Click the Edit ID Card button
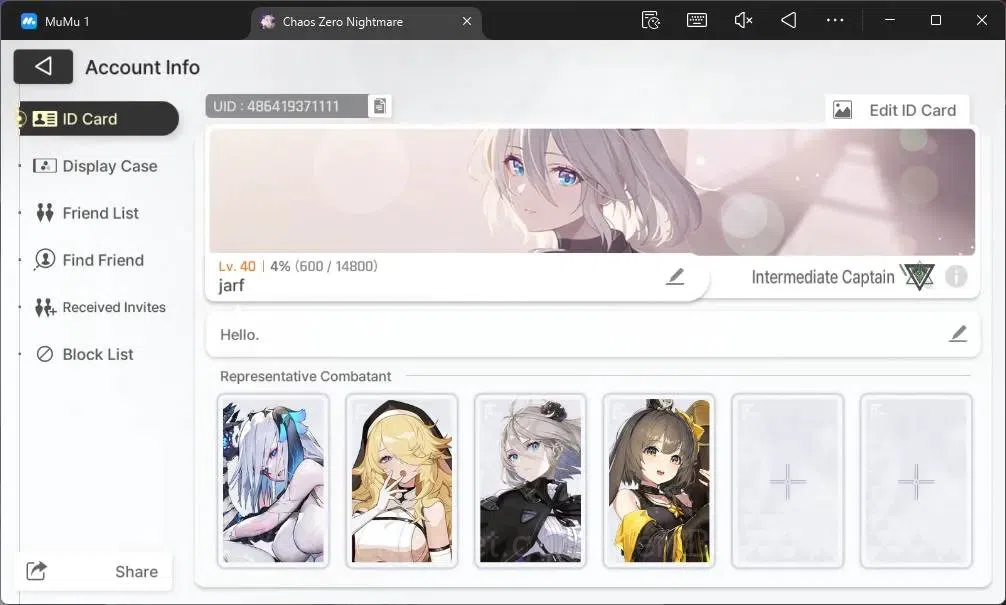The width and height of the screenshot is (1006, 605). [x=896, y=110]
